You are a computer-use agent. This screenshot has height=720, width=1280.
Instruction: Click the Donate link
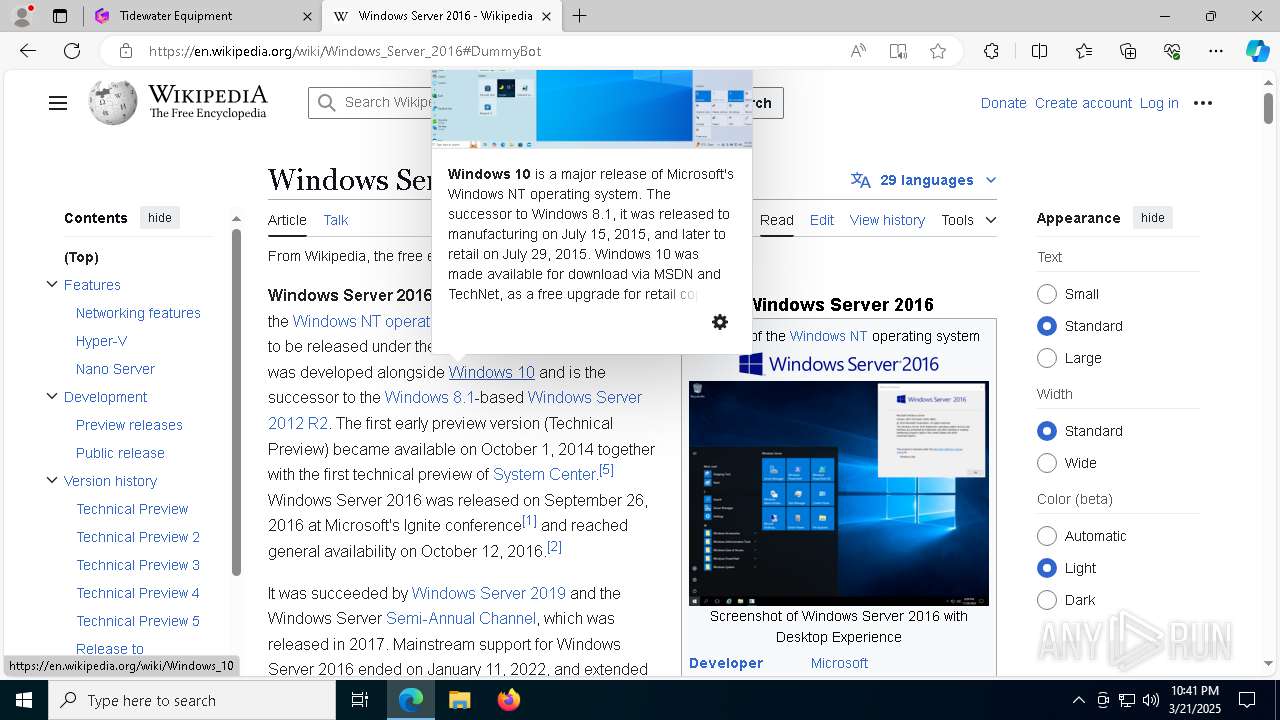(x=1003, y=103)
